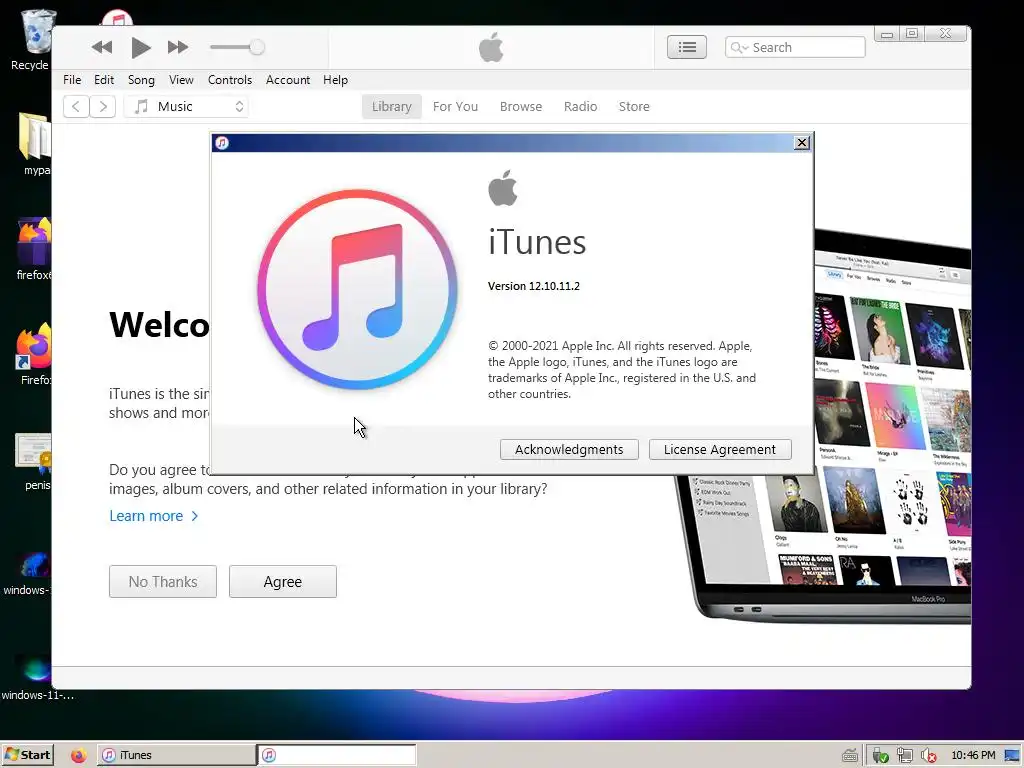Viewport: 1024px width, 768px height.
Task: Click the Show desktop icon in tray
Action: click(1012, 756)
